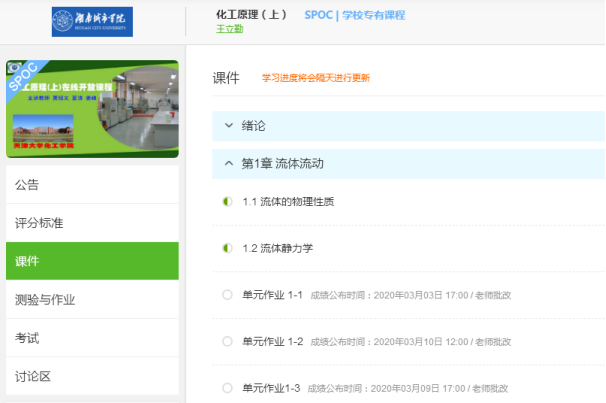Collapse the 第1章 流体流动 chevron
Viewport: 606px width, 403px height.
point(229,163)
